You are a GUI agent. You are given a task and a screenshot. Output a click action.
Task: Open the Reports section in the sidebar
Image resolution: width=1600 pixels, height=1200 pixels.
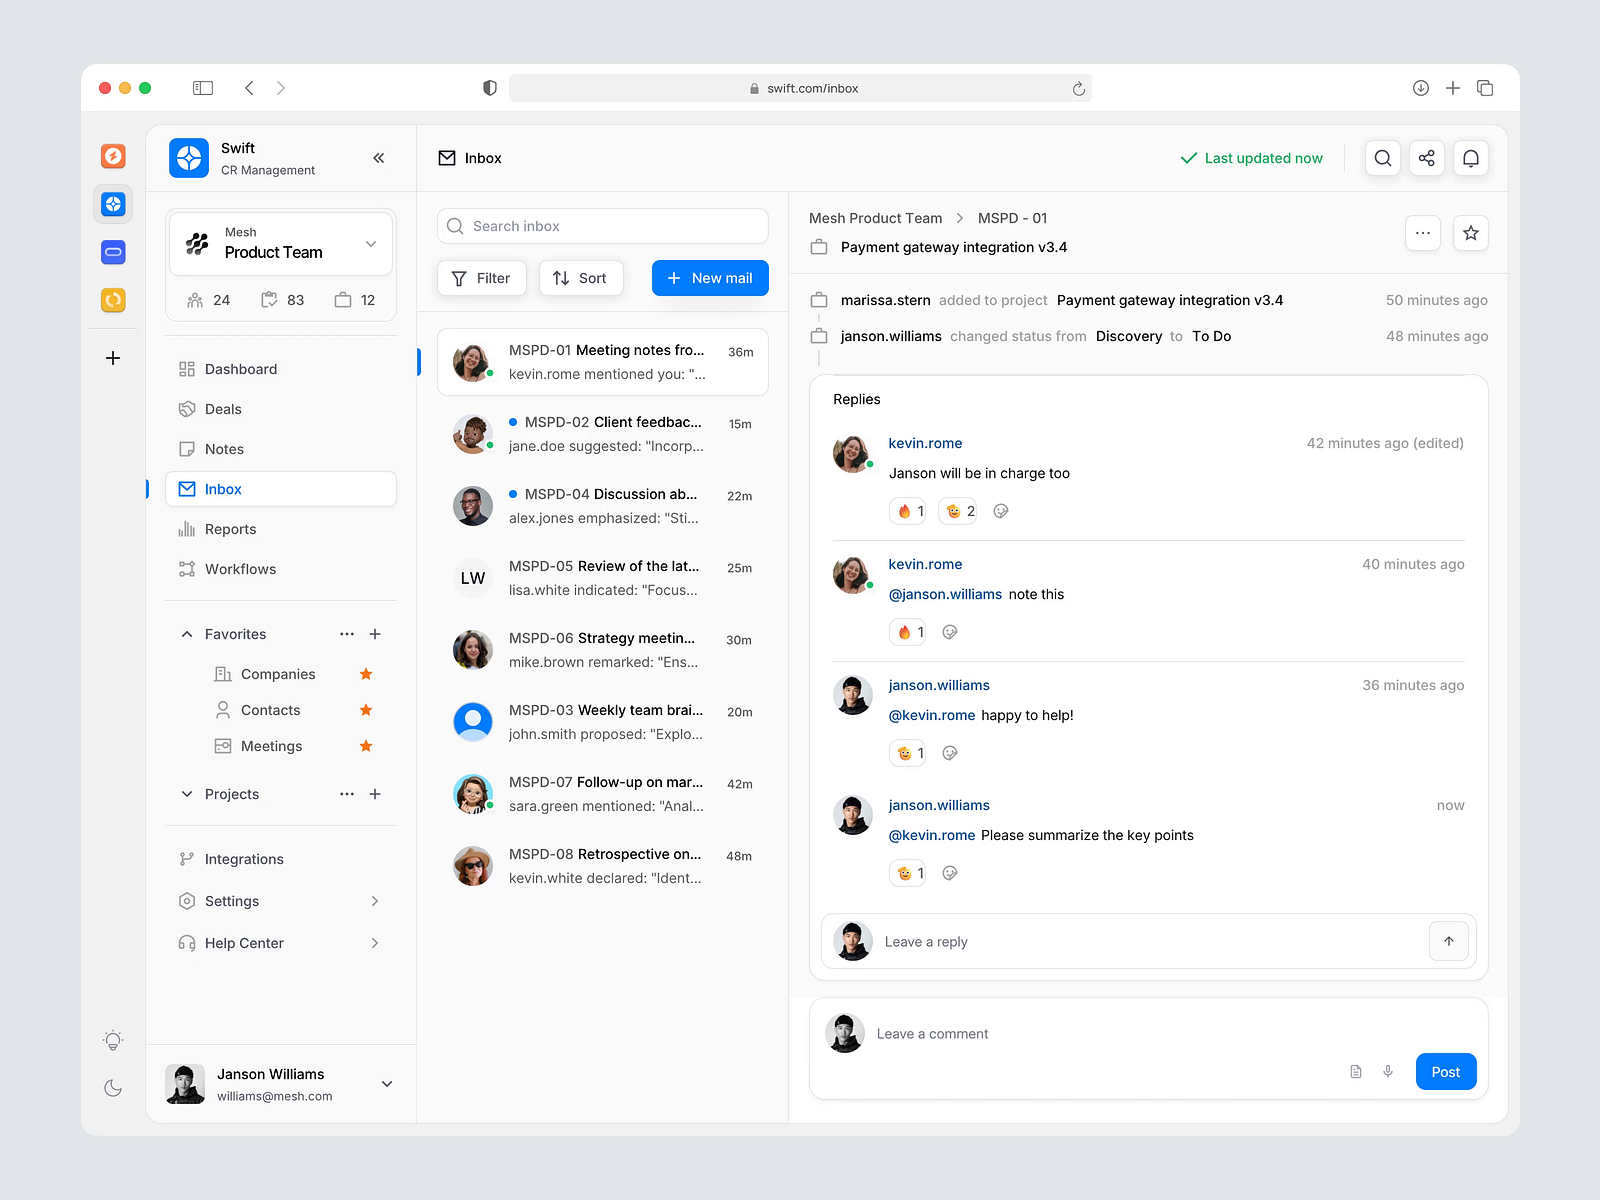coord(231,528)
